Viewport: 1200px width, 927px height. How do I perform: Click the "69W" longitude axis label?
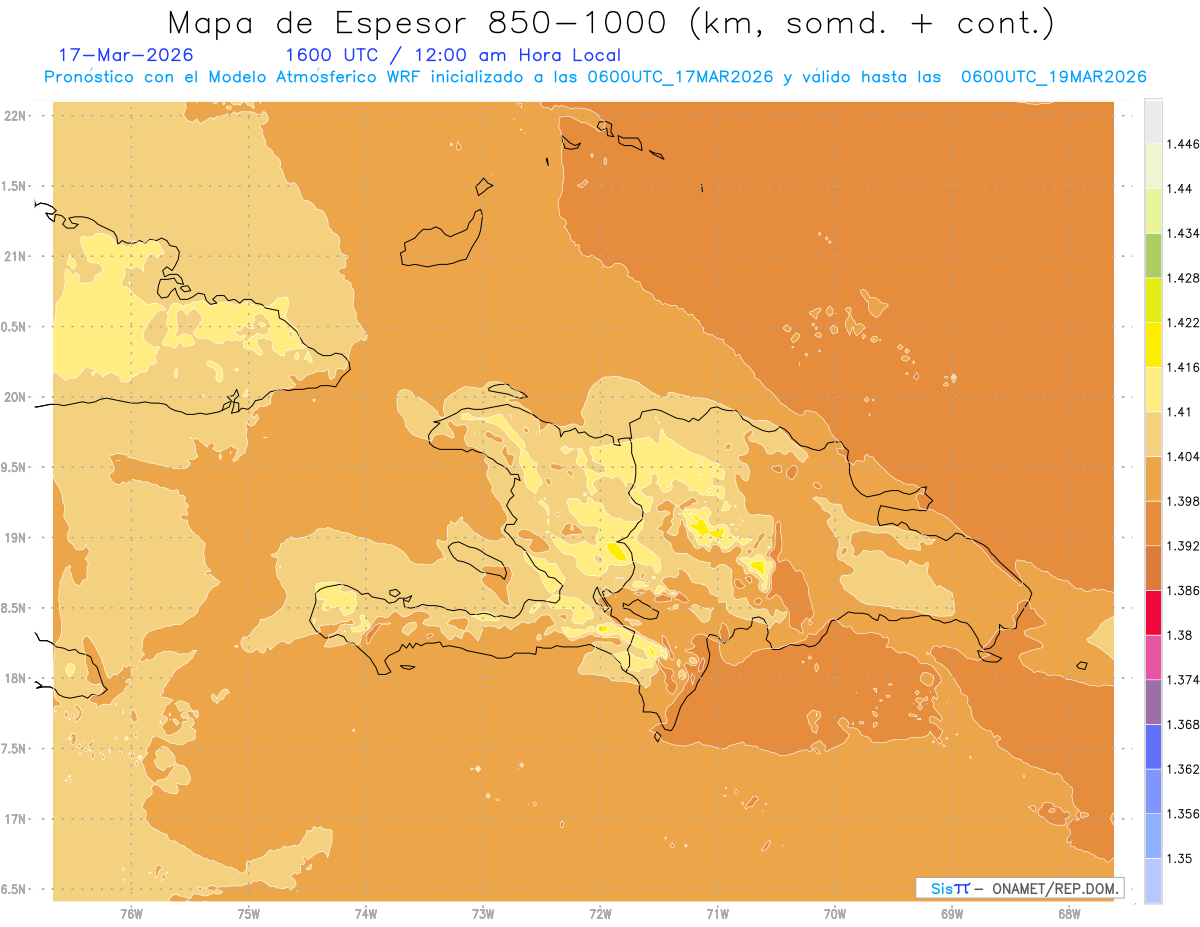(952, 912)
